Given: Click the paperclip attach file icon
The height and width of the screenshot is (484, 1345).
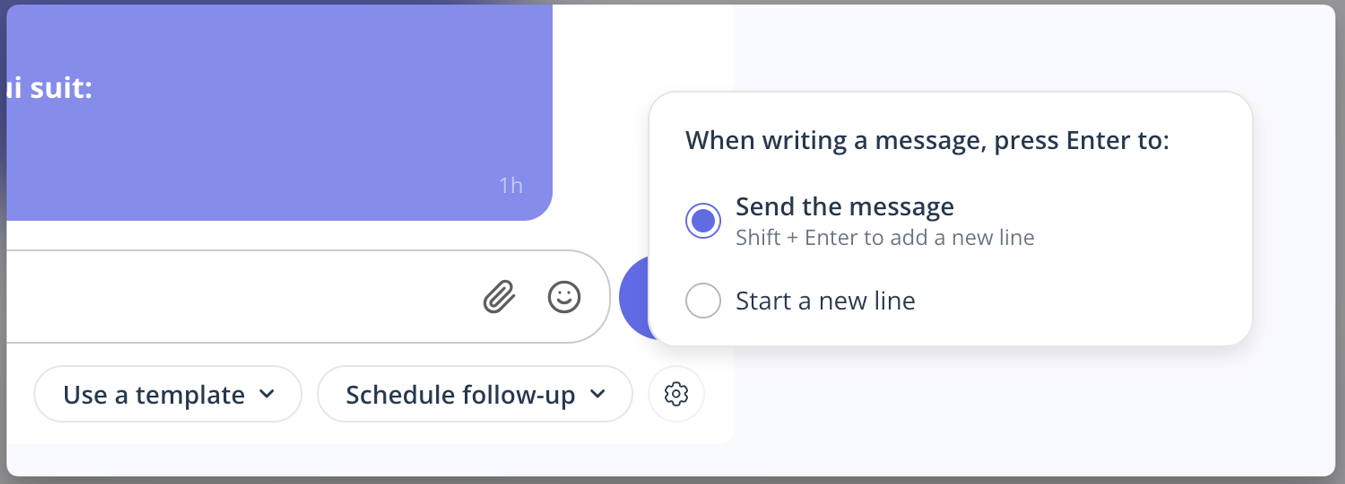Looking at the screenshot, I should (499, 296).
